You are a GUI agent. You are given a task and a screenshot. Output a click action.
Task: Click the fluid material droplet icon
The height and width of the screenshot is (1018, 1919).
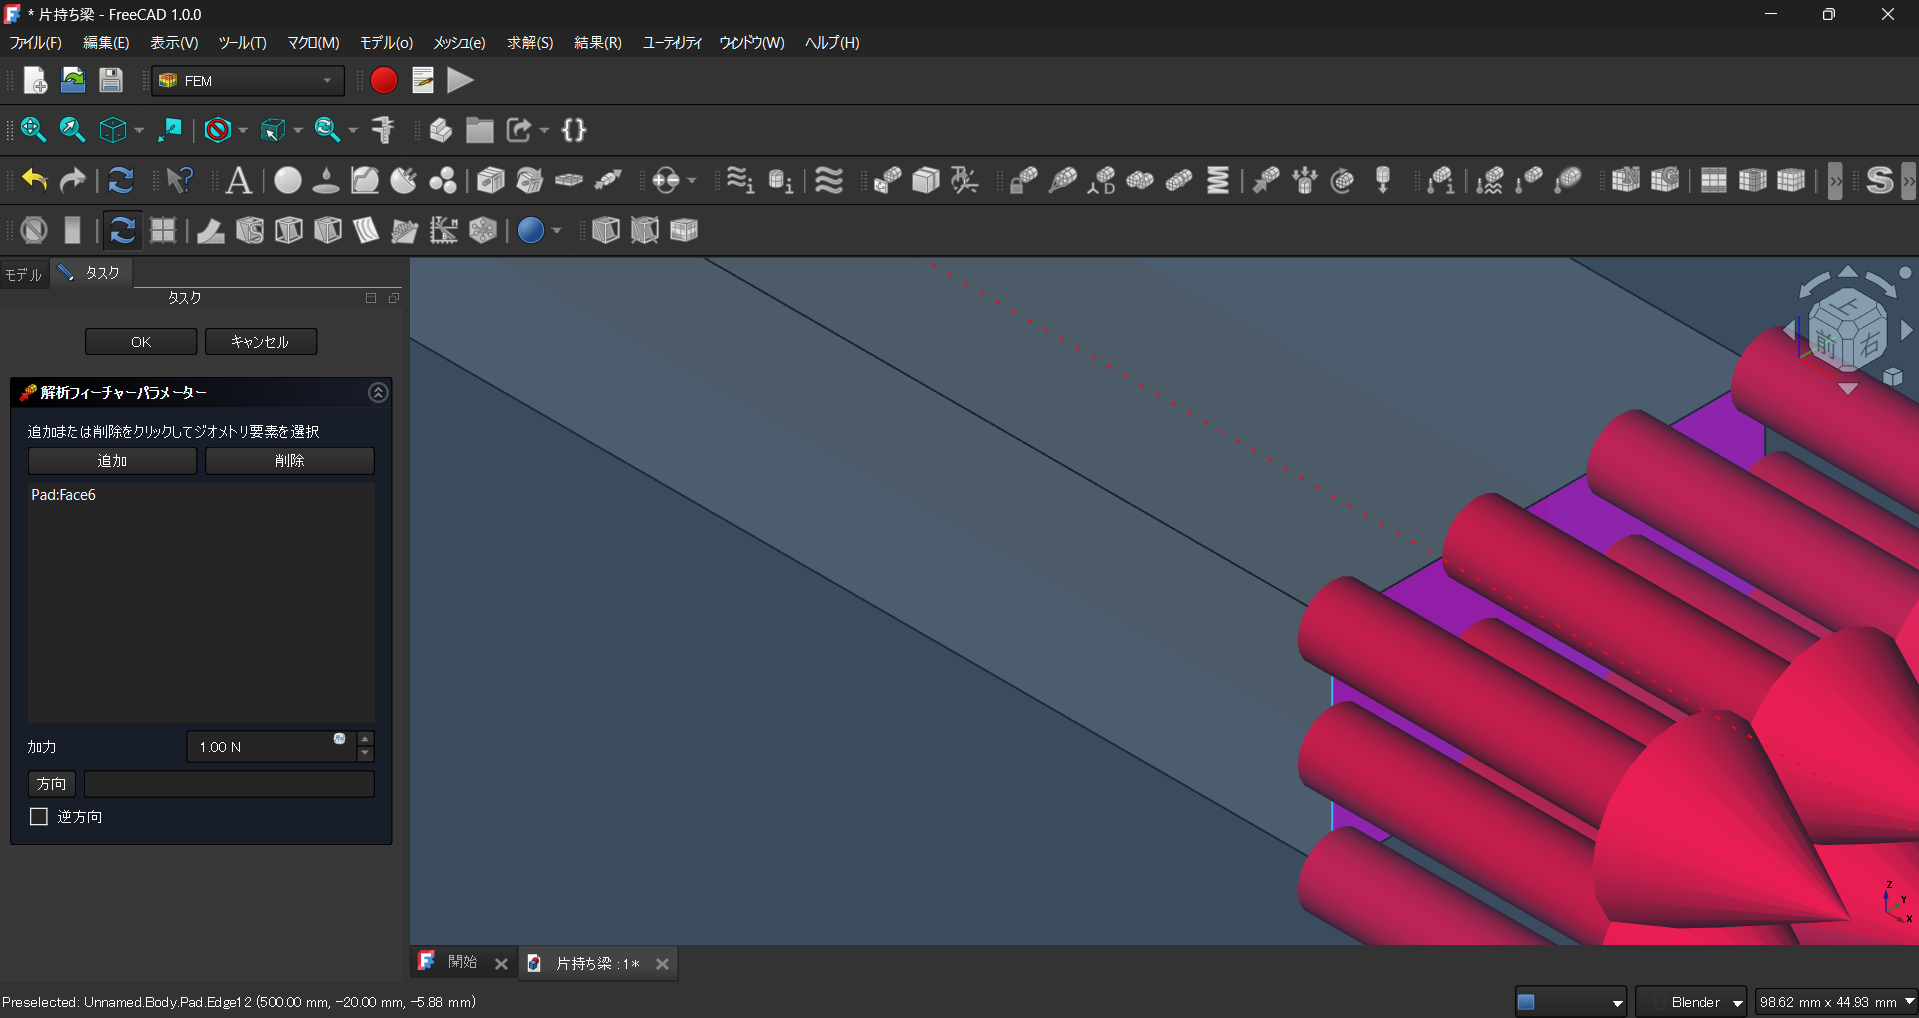(x=326, y=180)
